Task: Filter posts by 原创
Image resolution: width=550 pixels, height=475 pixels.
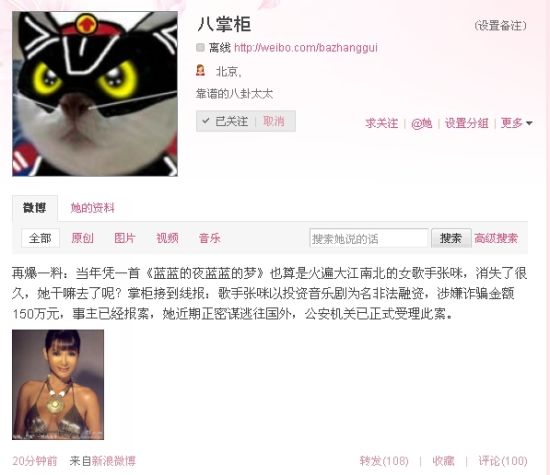Action: pyautogui.click(x=82, y=238)
